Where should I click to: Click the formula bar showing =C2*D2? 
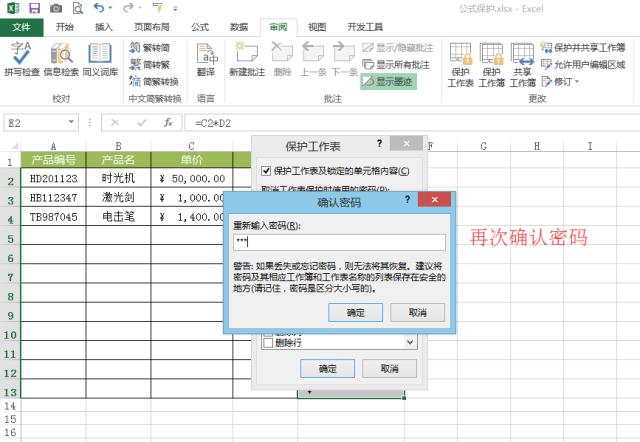pyautogui.click(x=412, y=123)
